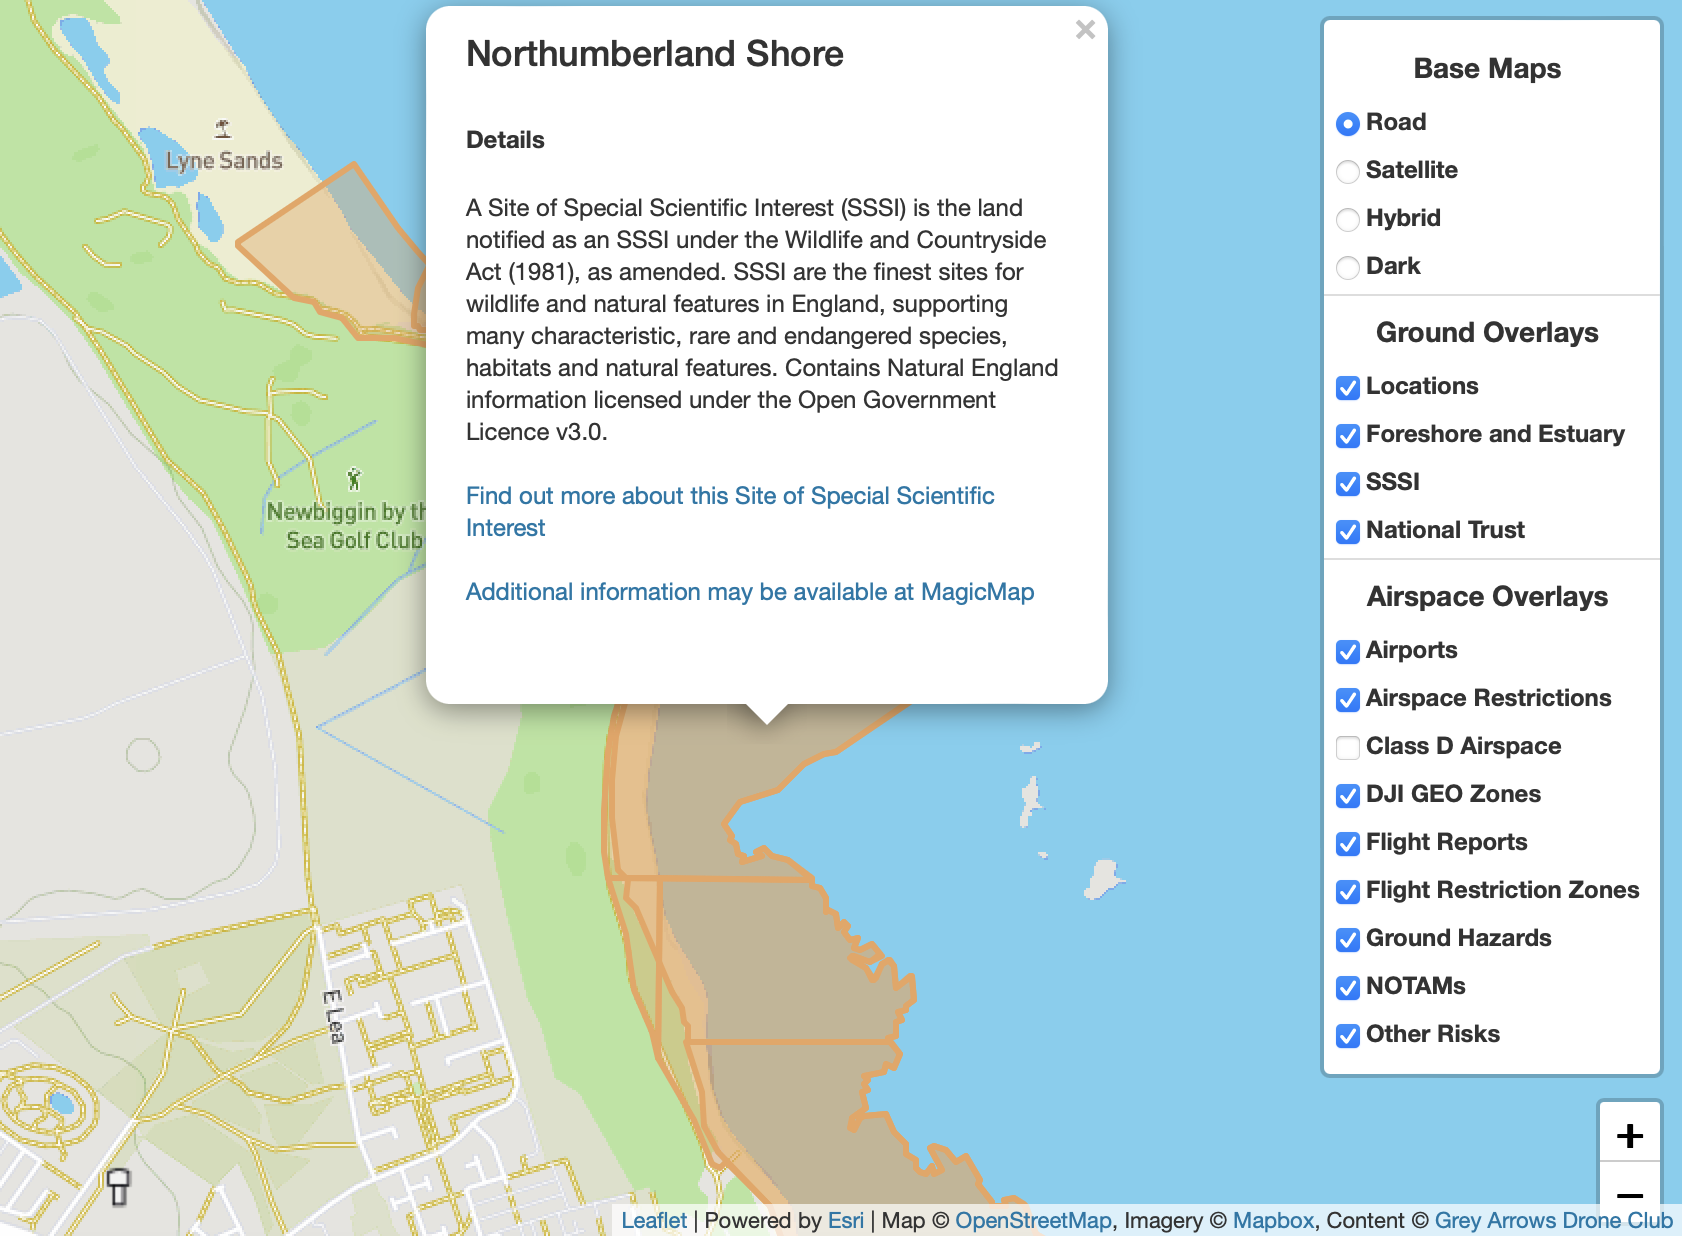Enable the Class D Airspace overlay

(1348, 747)
